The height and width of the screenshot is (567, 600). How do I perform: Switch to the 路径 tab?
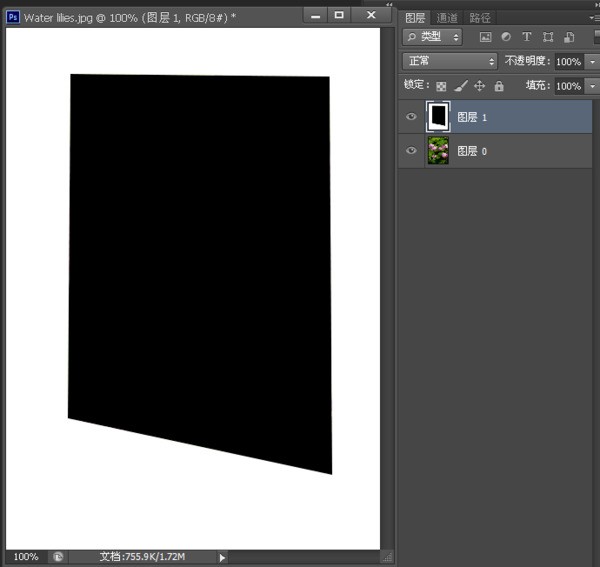coord(480,18)
